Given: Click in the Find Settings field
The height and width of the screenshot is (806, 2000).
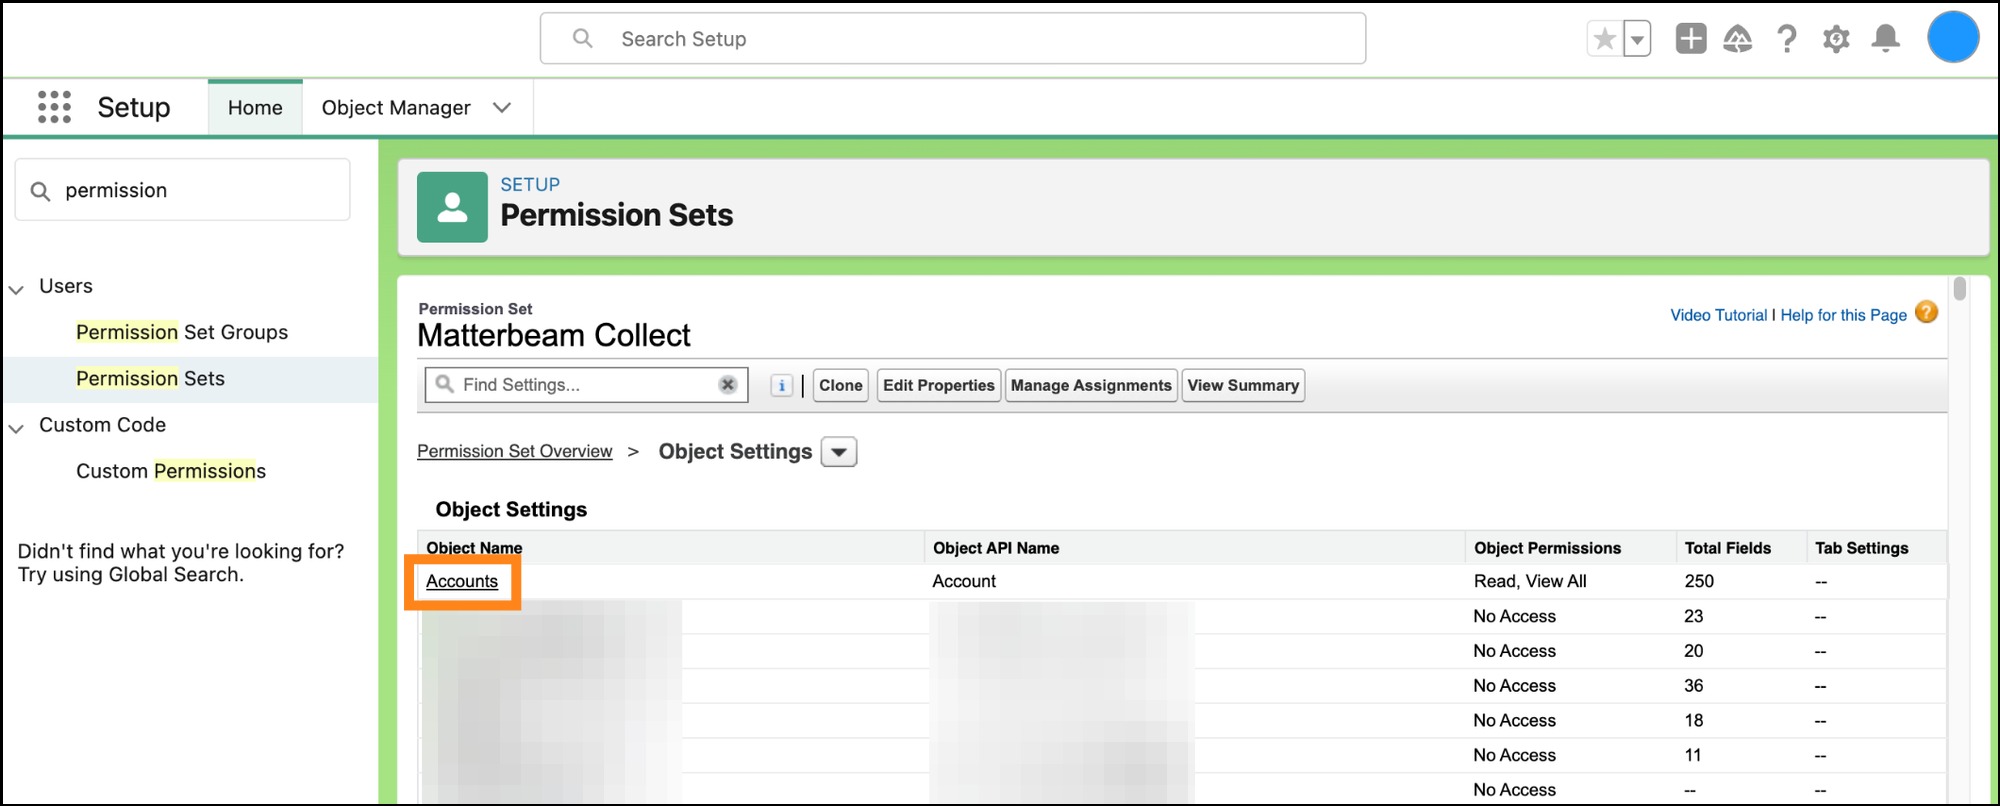Looking at the screenshot, I should [x=587, y=385].
